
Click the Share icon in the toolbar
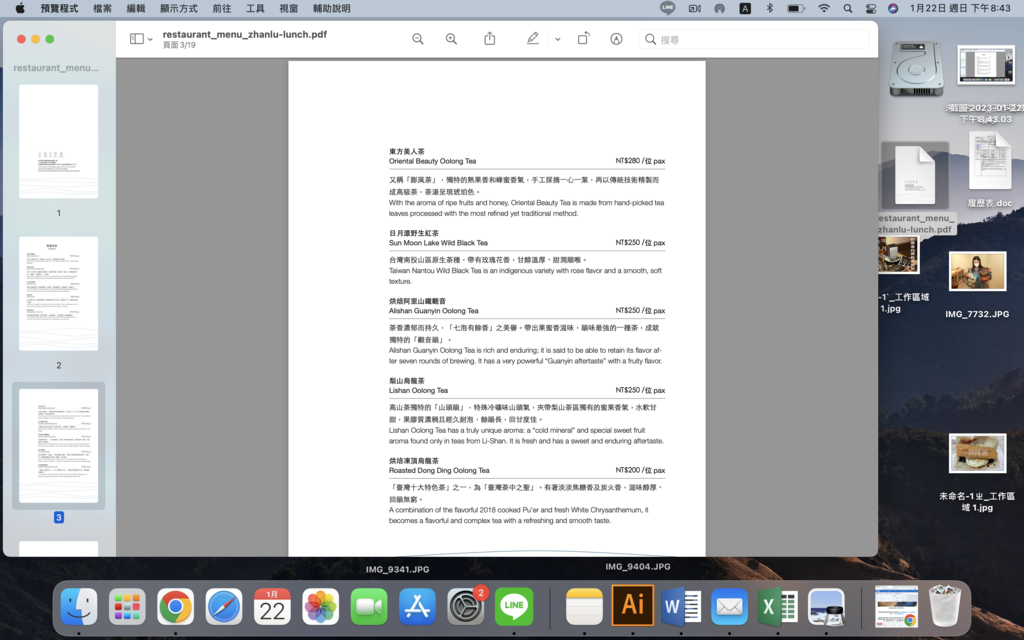(x=490, y=39)
